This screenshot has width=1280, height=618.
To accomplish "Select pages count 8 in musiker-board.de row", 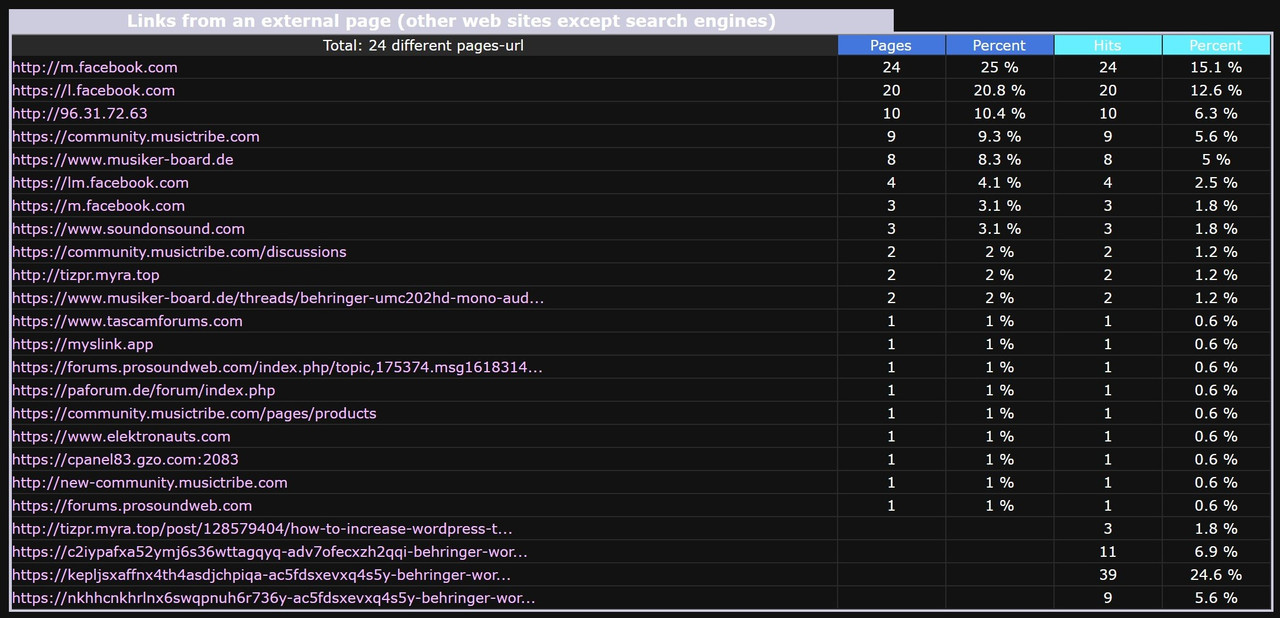I will click(x=891, y=159).
